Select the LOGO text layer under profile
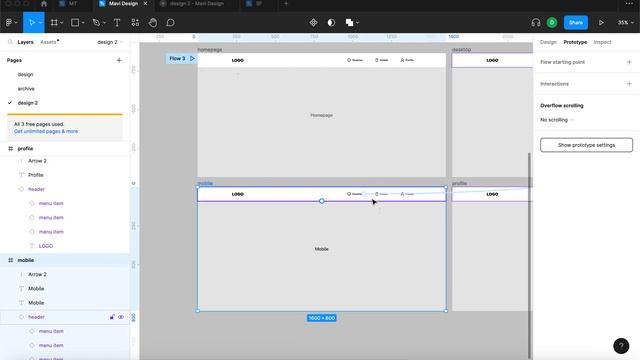Viewport: 640px width, 360px height. coord(46,246)
